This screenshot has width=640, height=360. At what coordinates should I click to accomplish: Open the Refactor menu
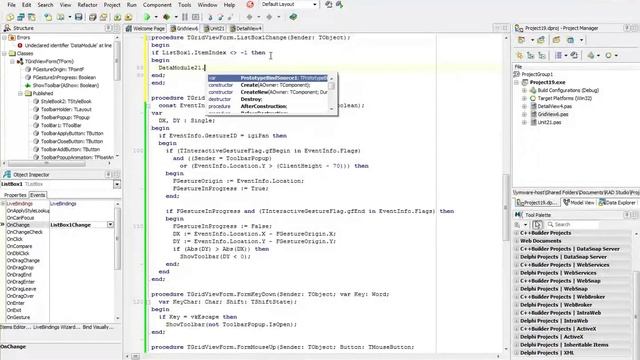[x=87, y=5]
